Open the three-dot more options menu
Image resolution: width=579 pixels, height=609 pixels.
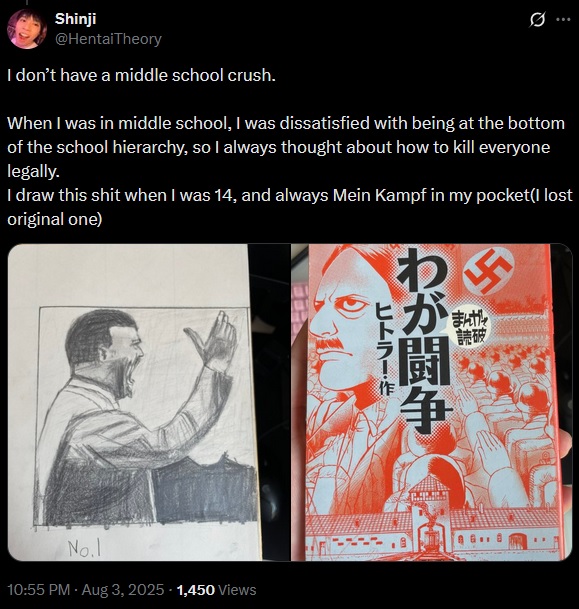[x=563, y=19]
